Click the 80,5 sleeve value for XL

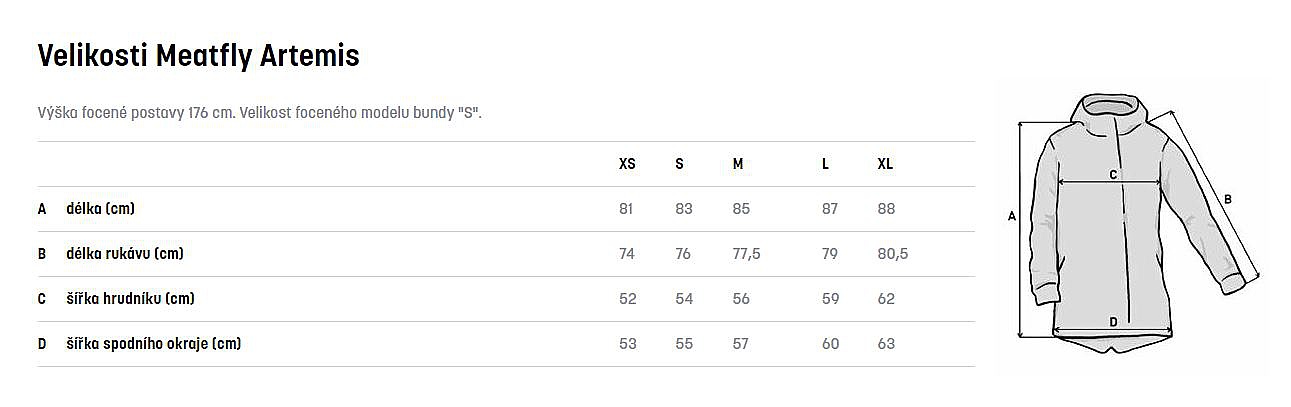tap(892, 254)
